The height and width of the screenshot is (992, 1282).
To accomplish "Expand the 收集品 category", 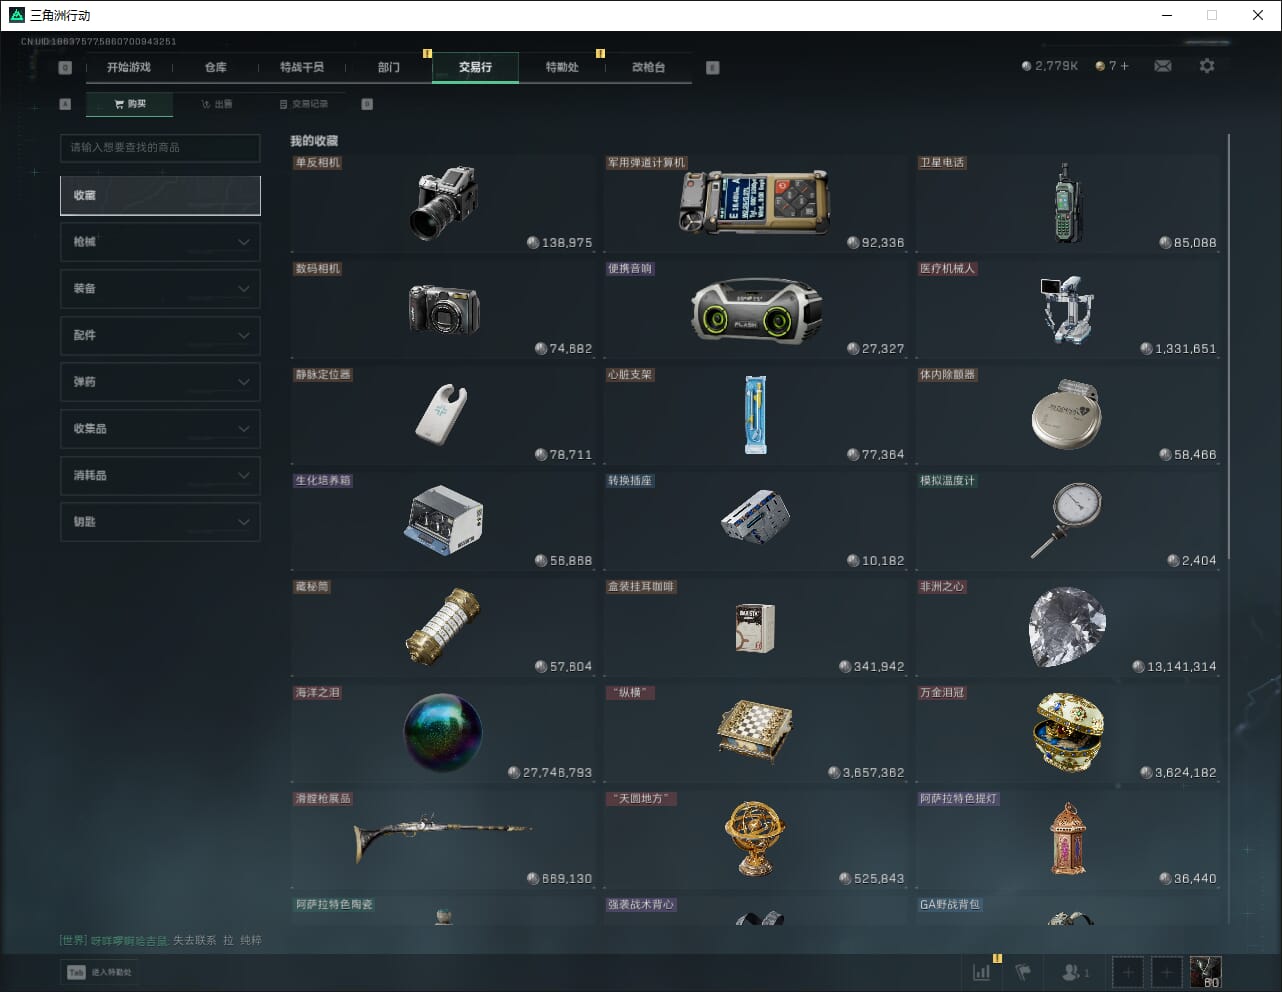I will coord(160,429).
